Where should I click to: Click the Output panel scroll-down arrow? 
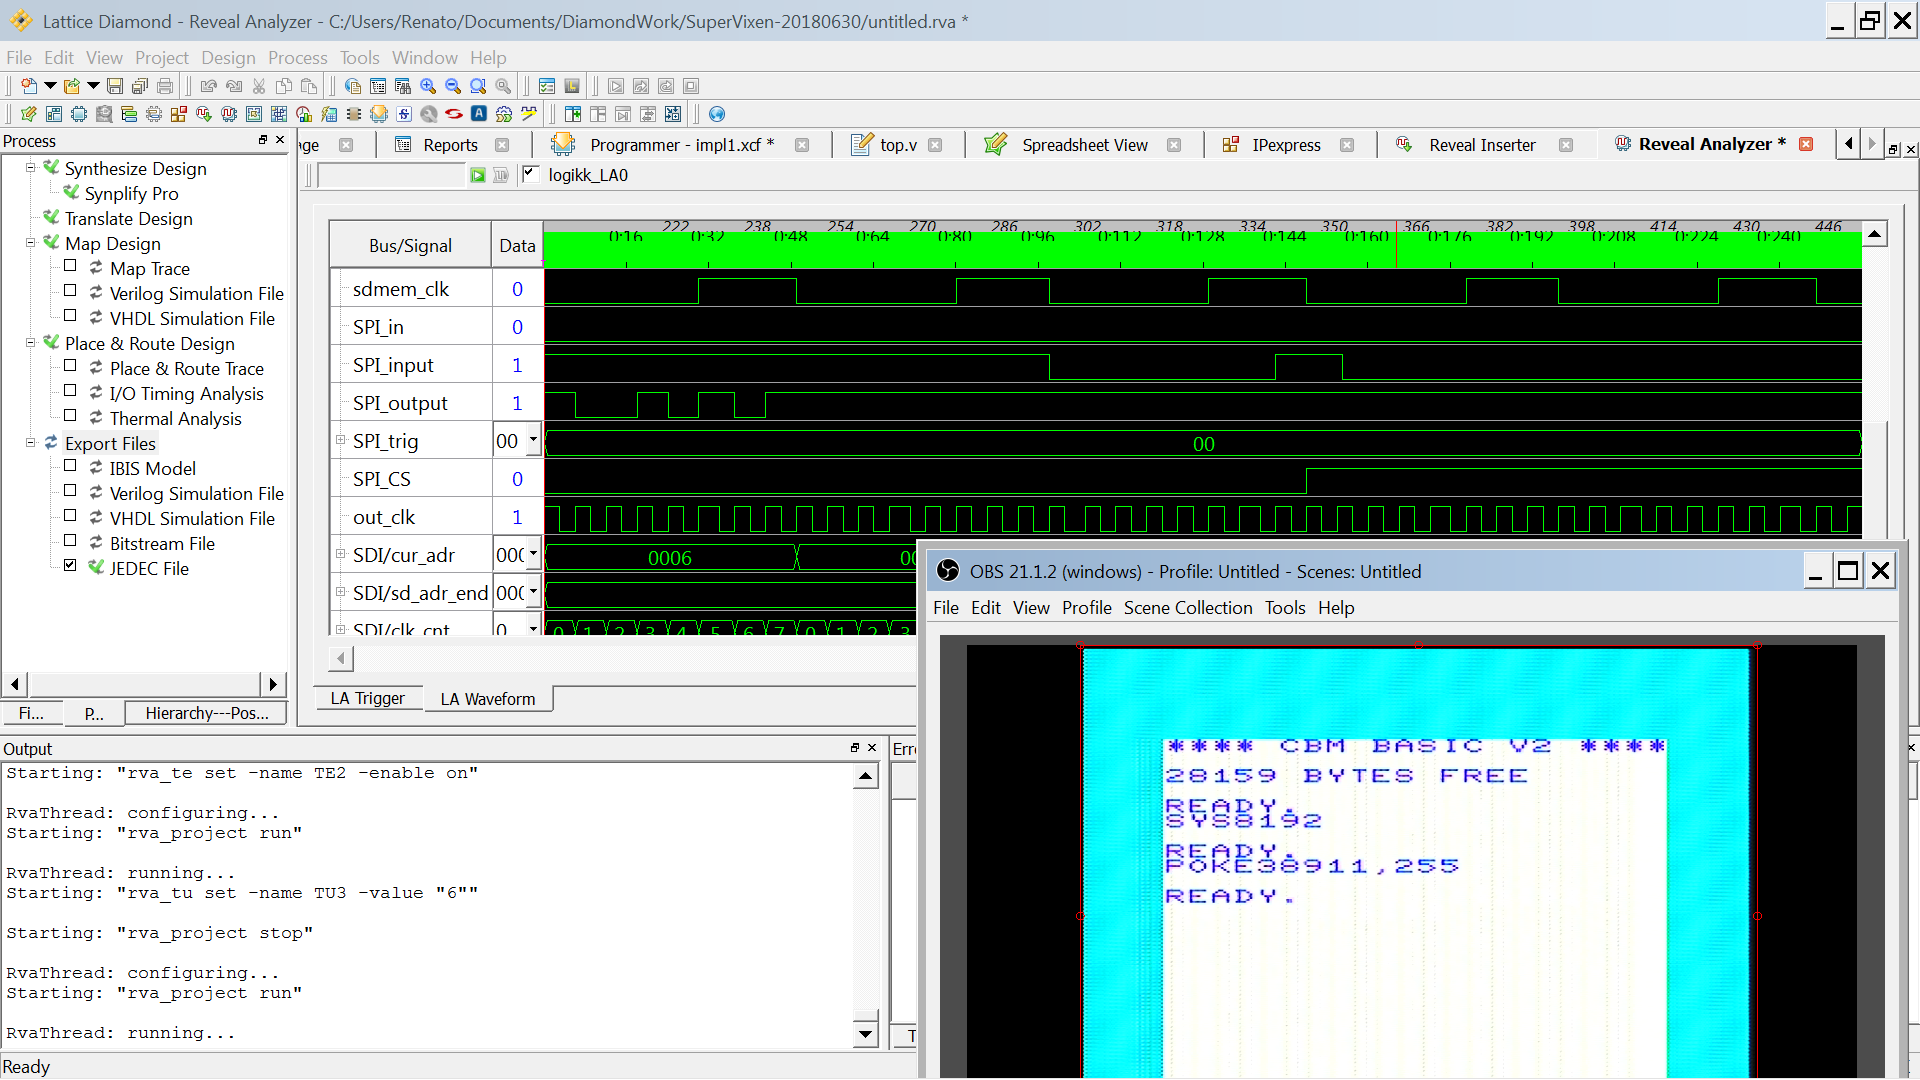tap(866, 1034)
